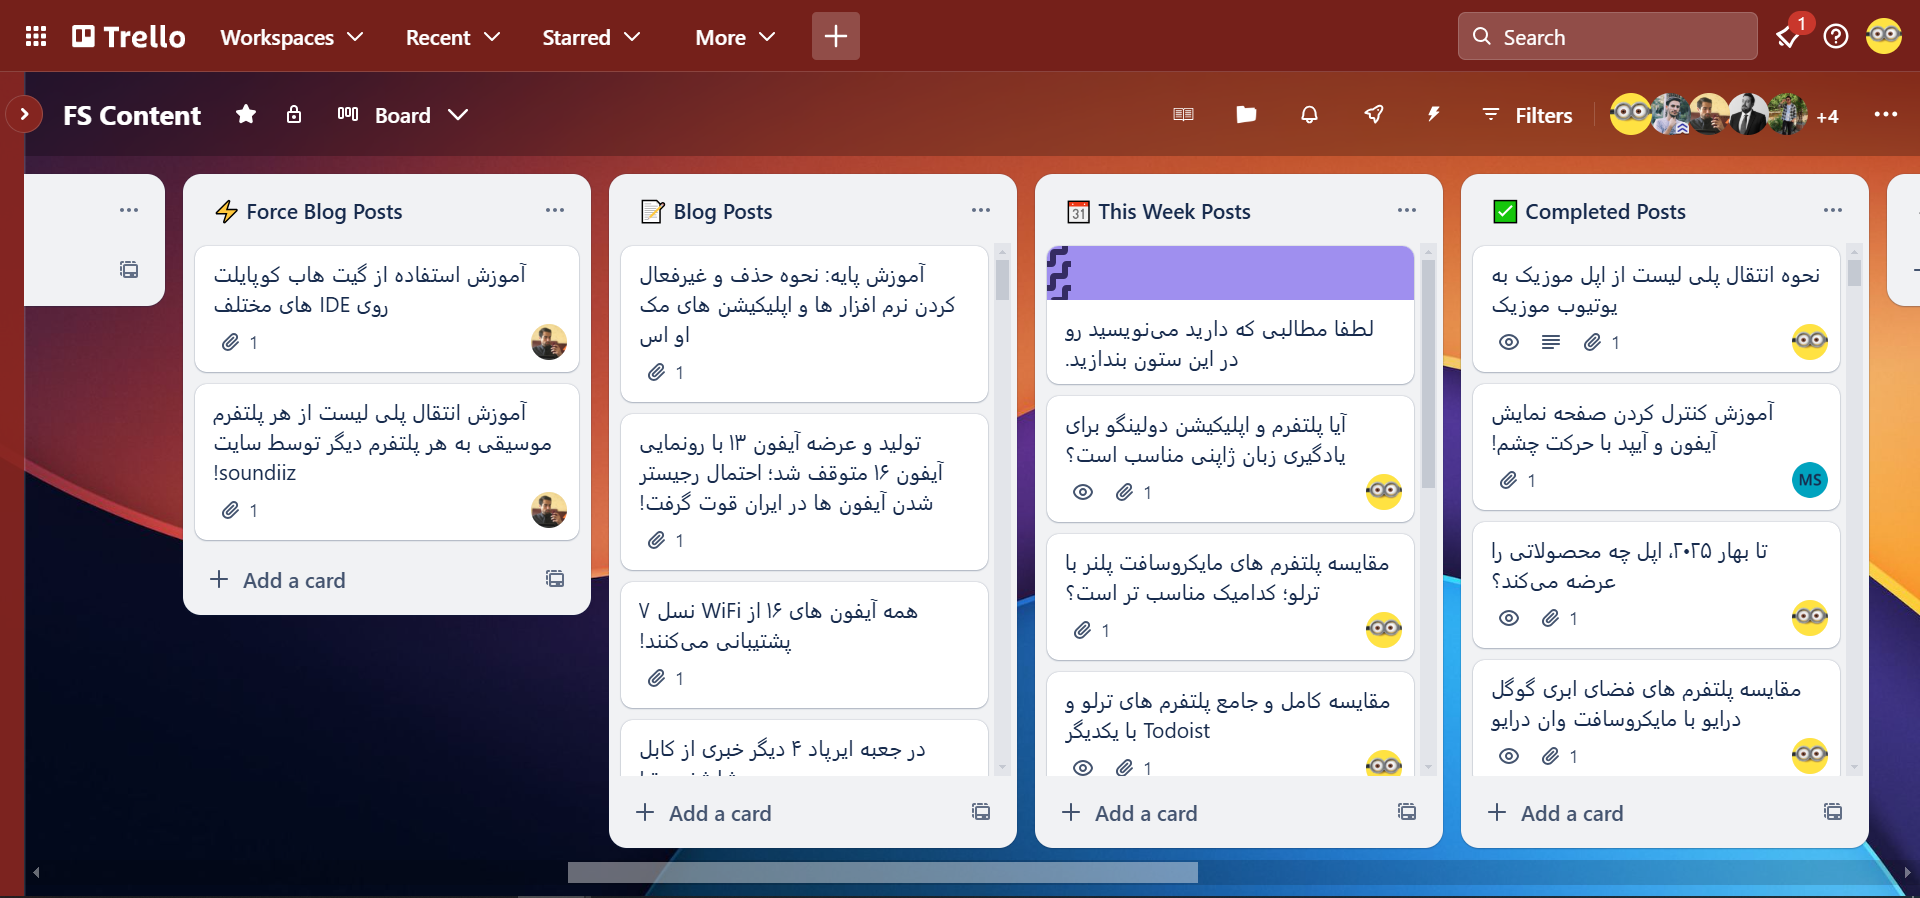1920x898 pixels.
Task: Click the MS member avatar on card
Action: click(1810, 480)
